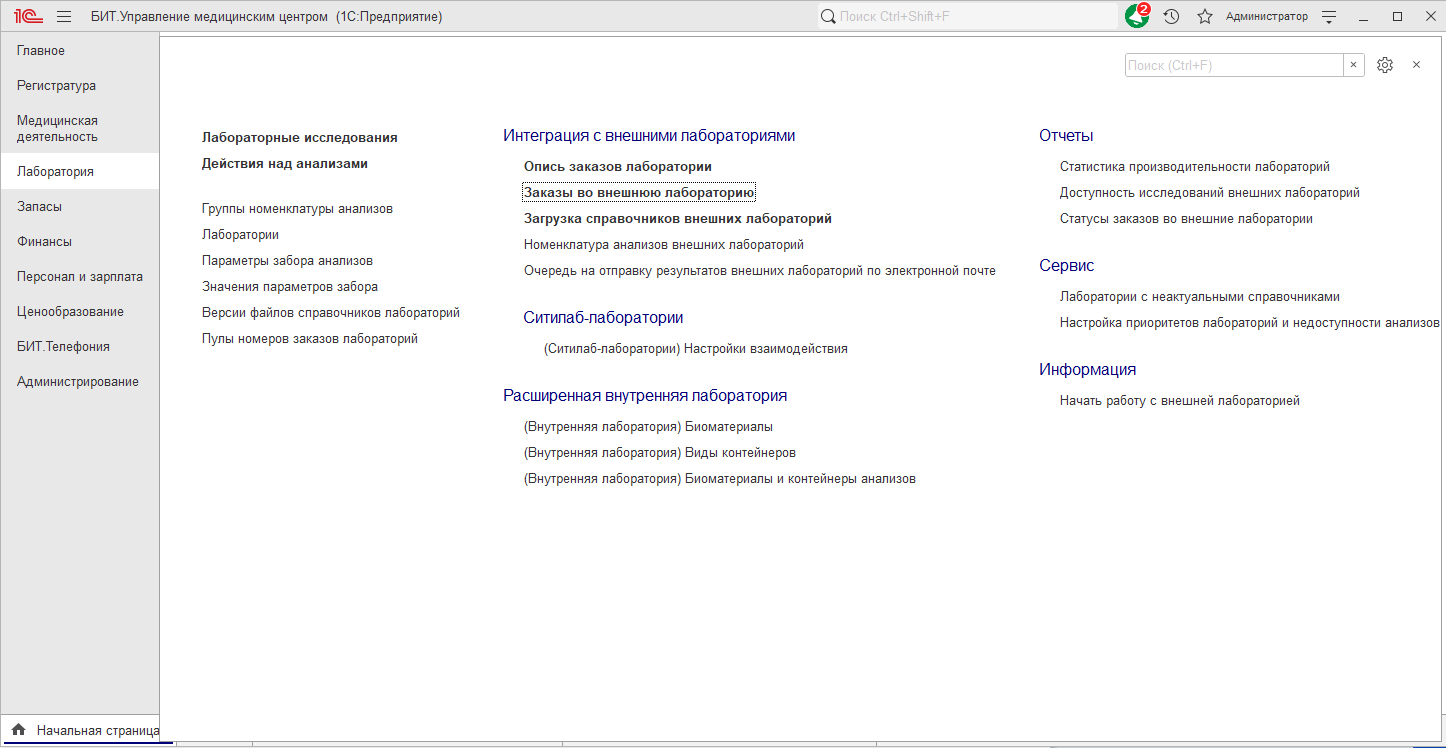The image size is (1446, 748).
Task: Click the 1C logo icon
Action: tap(28, 16)
